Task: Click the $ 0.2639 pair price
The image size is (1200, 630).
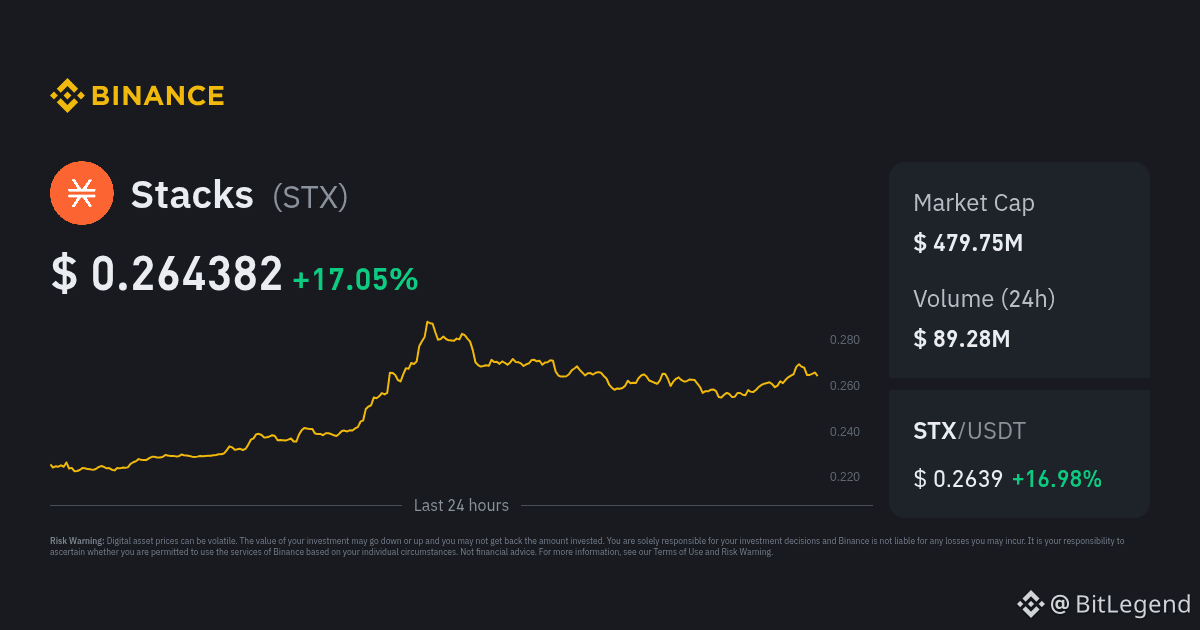Action: [x=958, y=479]
